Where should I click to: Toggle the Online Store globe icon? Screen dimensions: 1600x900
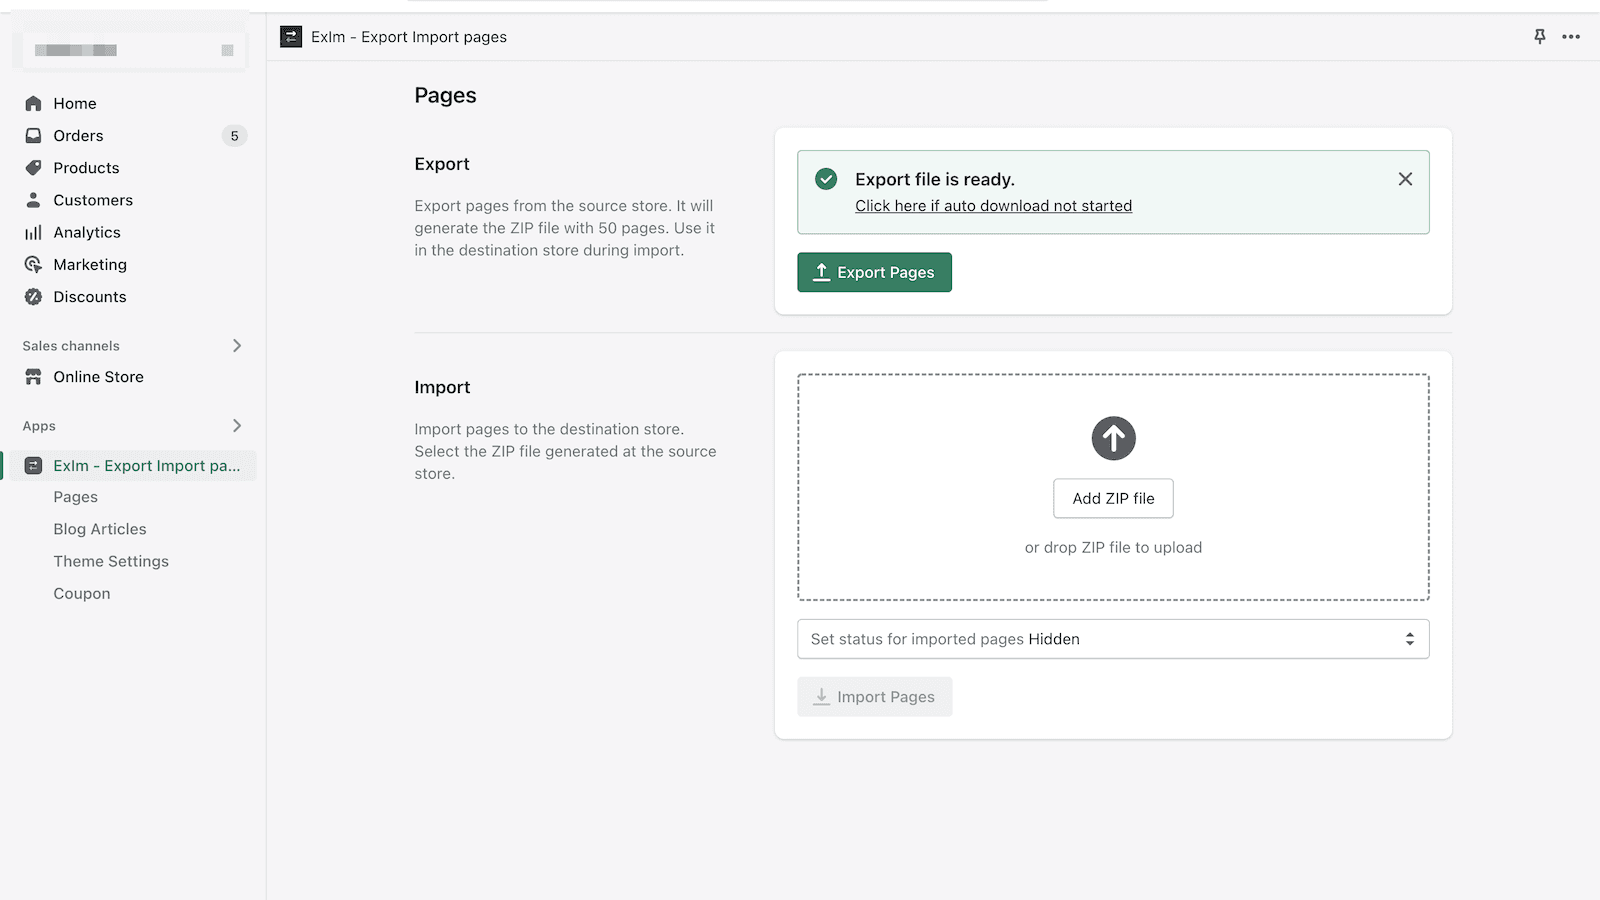point(34,376)
